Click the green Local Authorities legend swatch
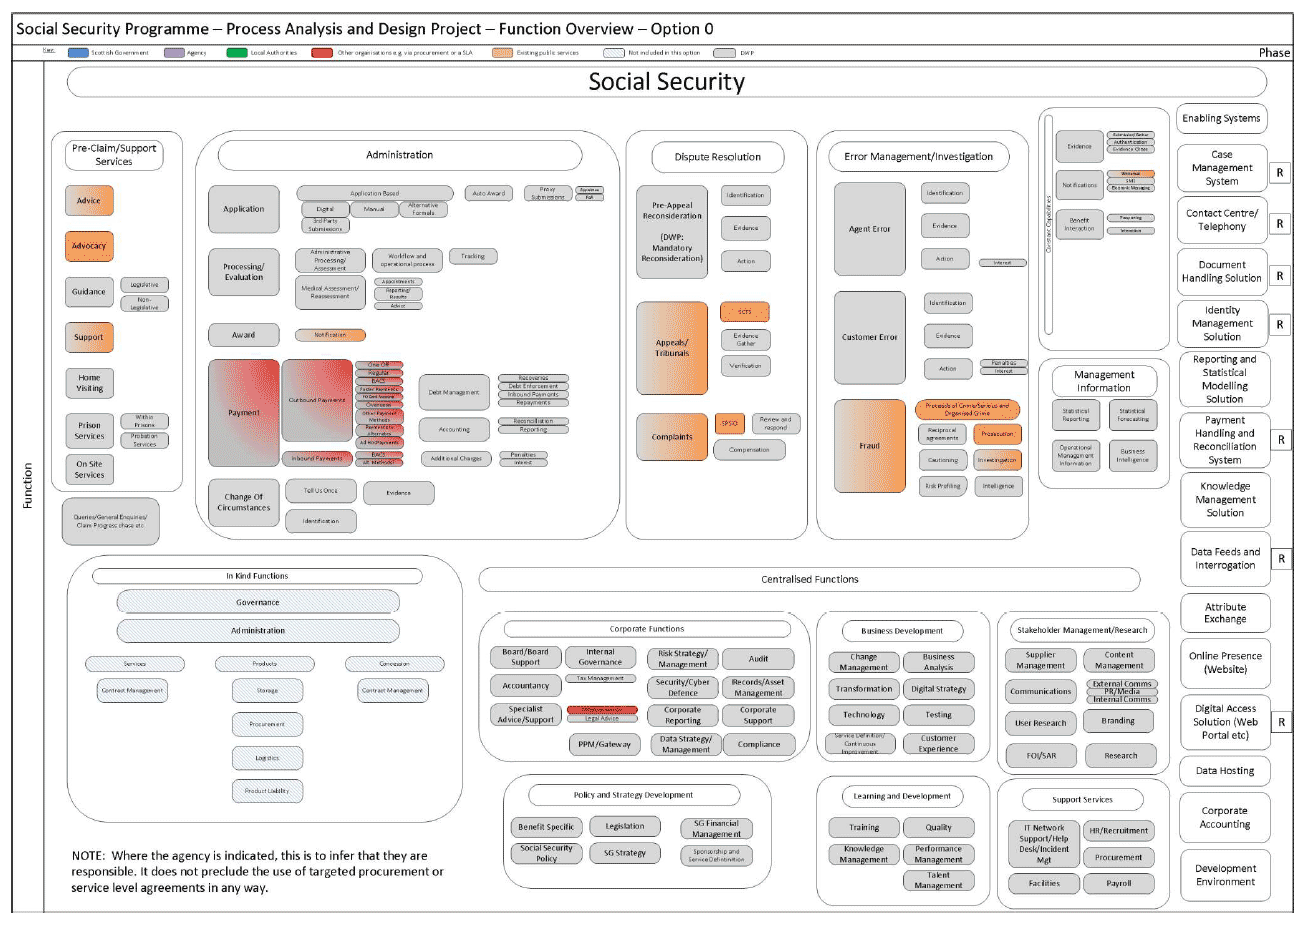 click(236, 53)
